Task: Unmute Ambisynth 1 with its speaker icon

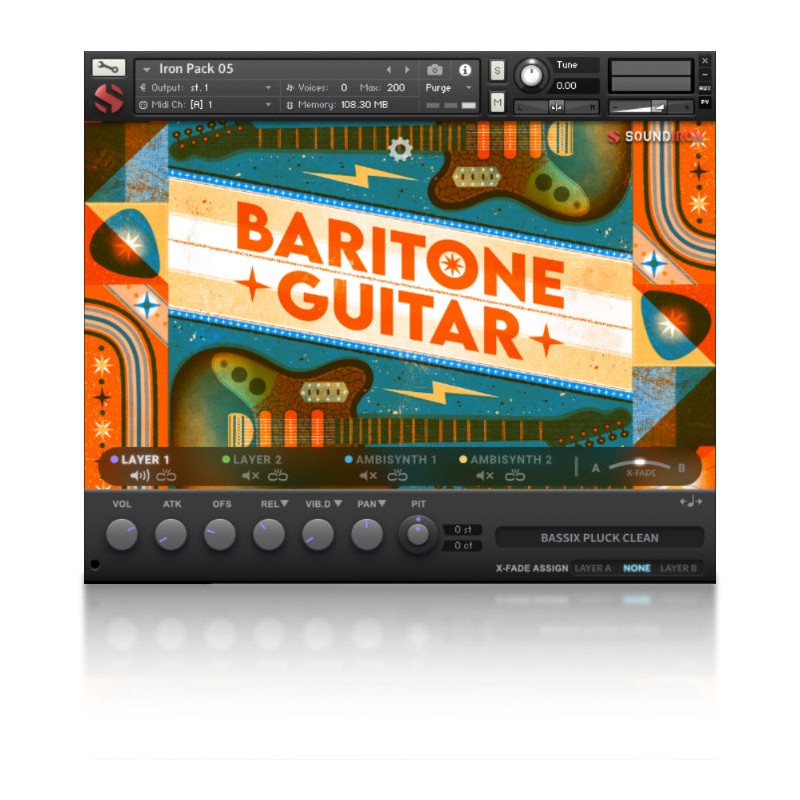Action: point(364,475)
